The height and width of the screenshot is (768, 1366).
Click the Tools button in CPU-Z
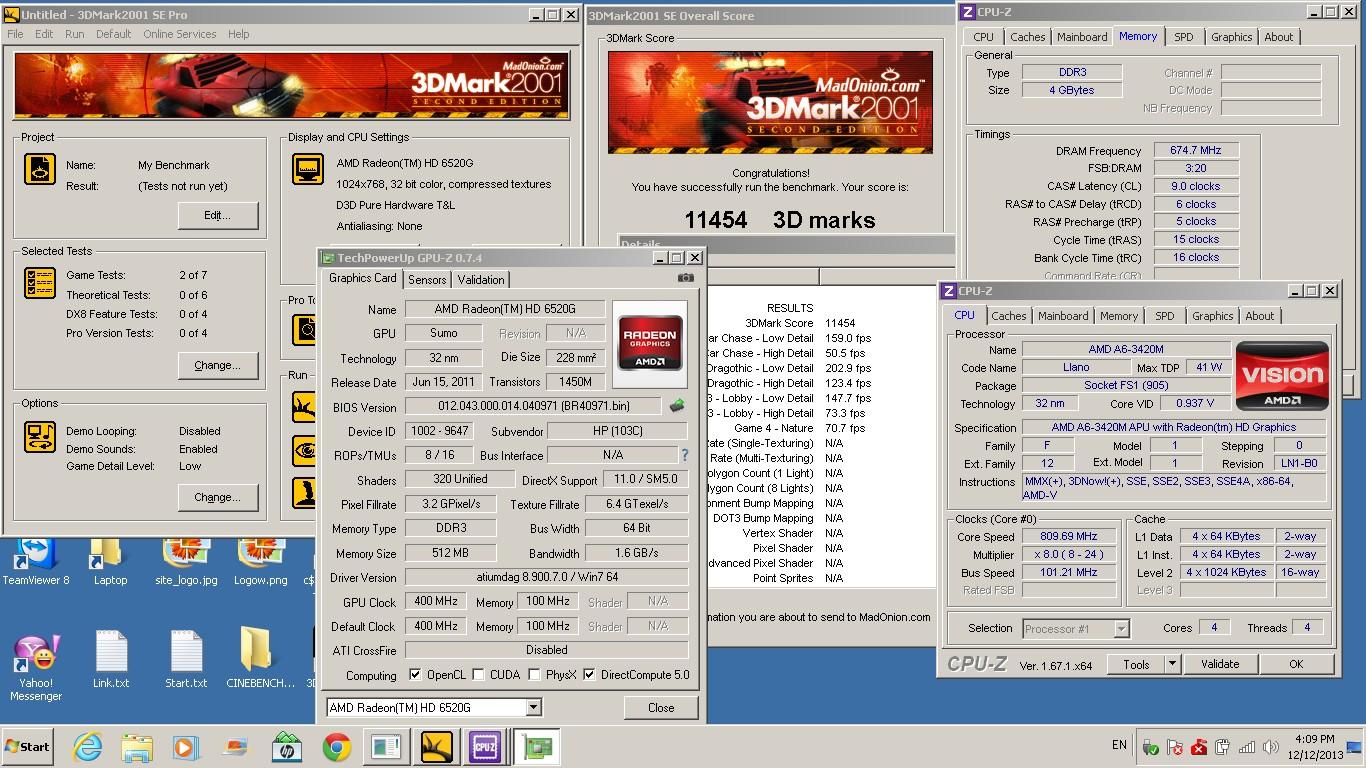1136,664
